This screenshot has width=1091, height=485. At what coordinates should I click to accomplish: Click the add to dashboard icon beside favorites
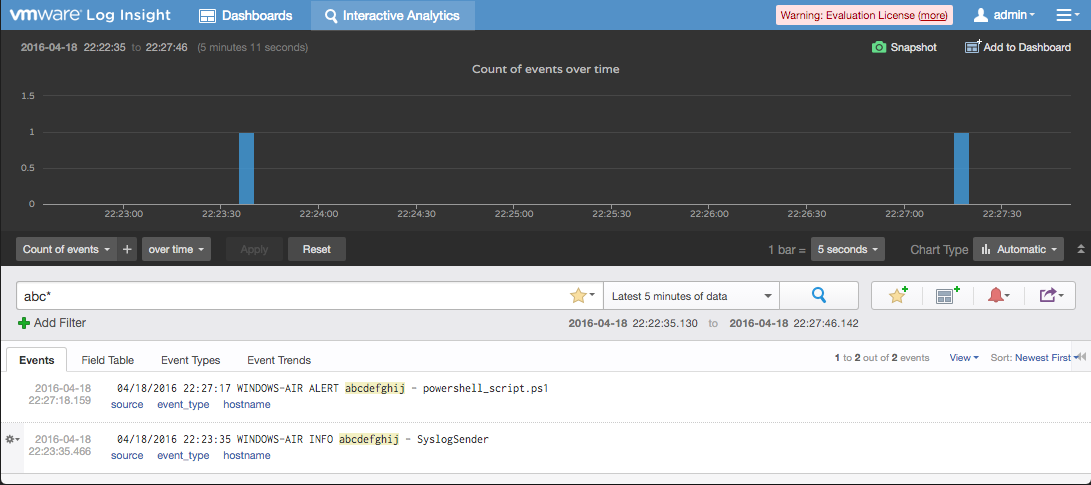(x=947, y=296)
